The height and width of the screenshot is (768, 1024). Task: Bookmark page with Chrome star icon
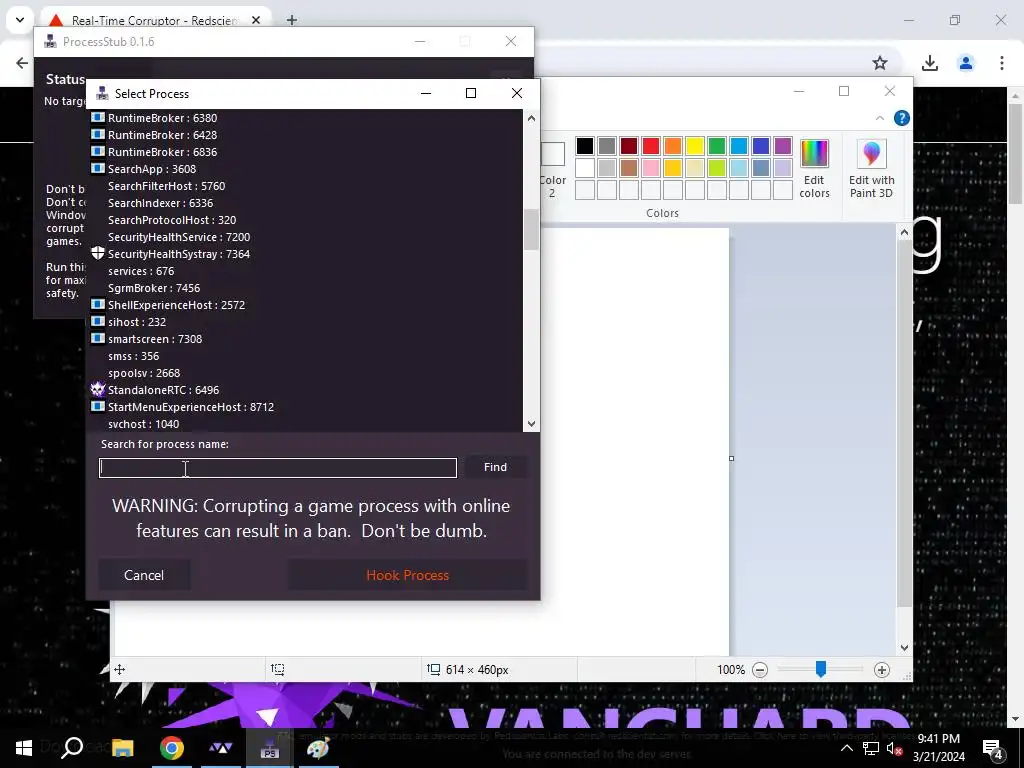880,63
